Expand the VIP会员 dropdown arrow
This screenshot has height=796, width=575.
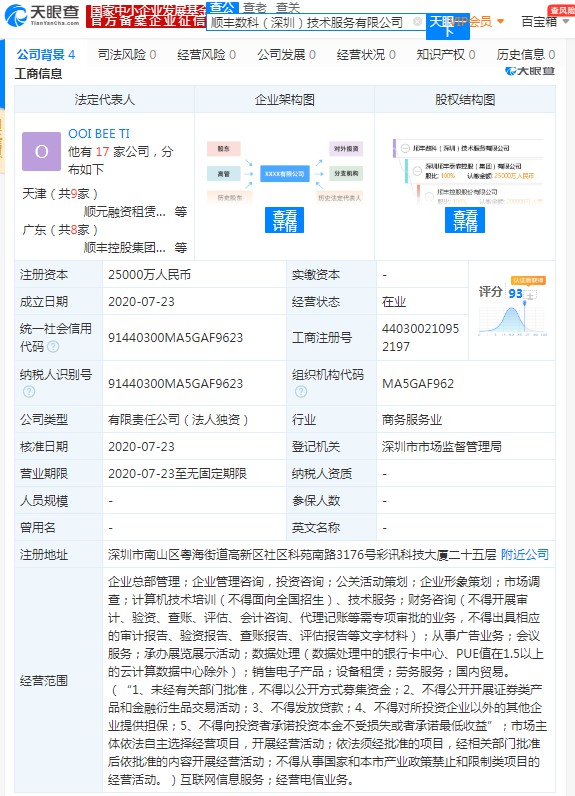click(500, 21)
